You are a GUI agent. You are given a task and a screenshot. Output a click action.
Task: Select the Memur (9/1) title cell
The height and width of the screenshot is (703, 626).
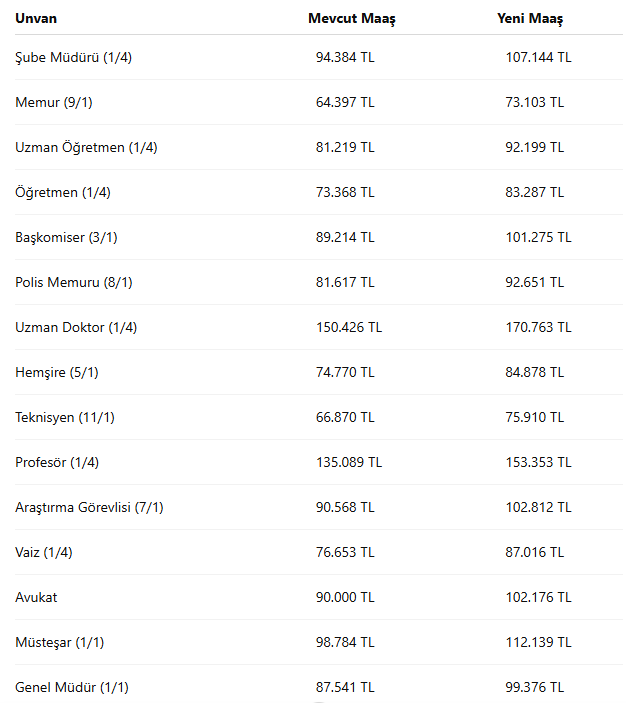(54, 102)
